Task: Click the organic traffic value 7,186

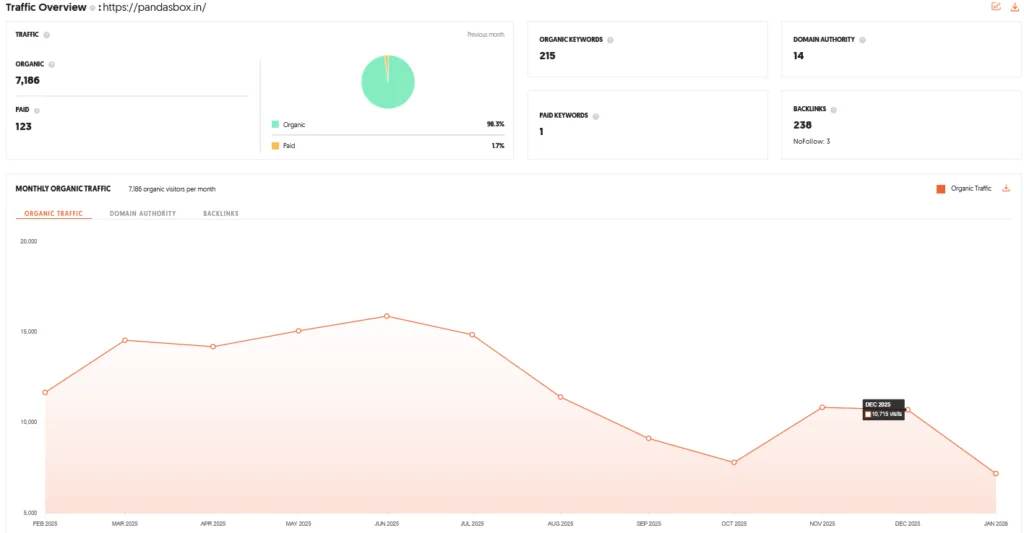Action: pyautogui.click(x=27, y=80)
